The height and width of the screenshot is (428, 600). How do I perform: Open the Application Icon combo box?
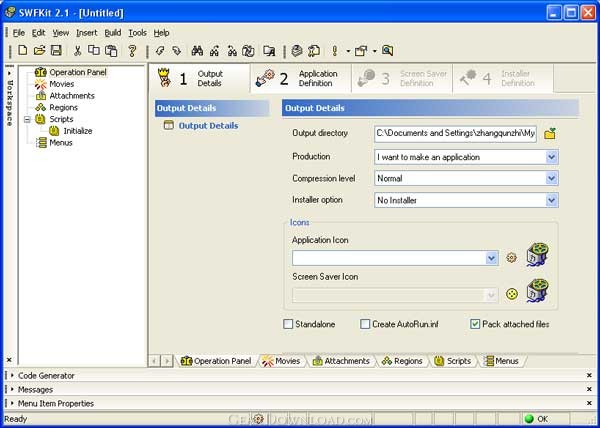click(x=491, y=258)
